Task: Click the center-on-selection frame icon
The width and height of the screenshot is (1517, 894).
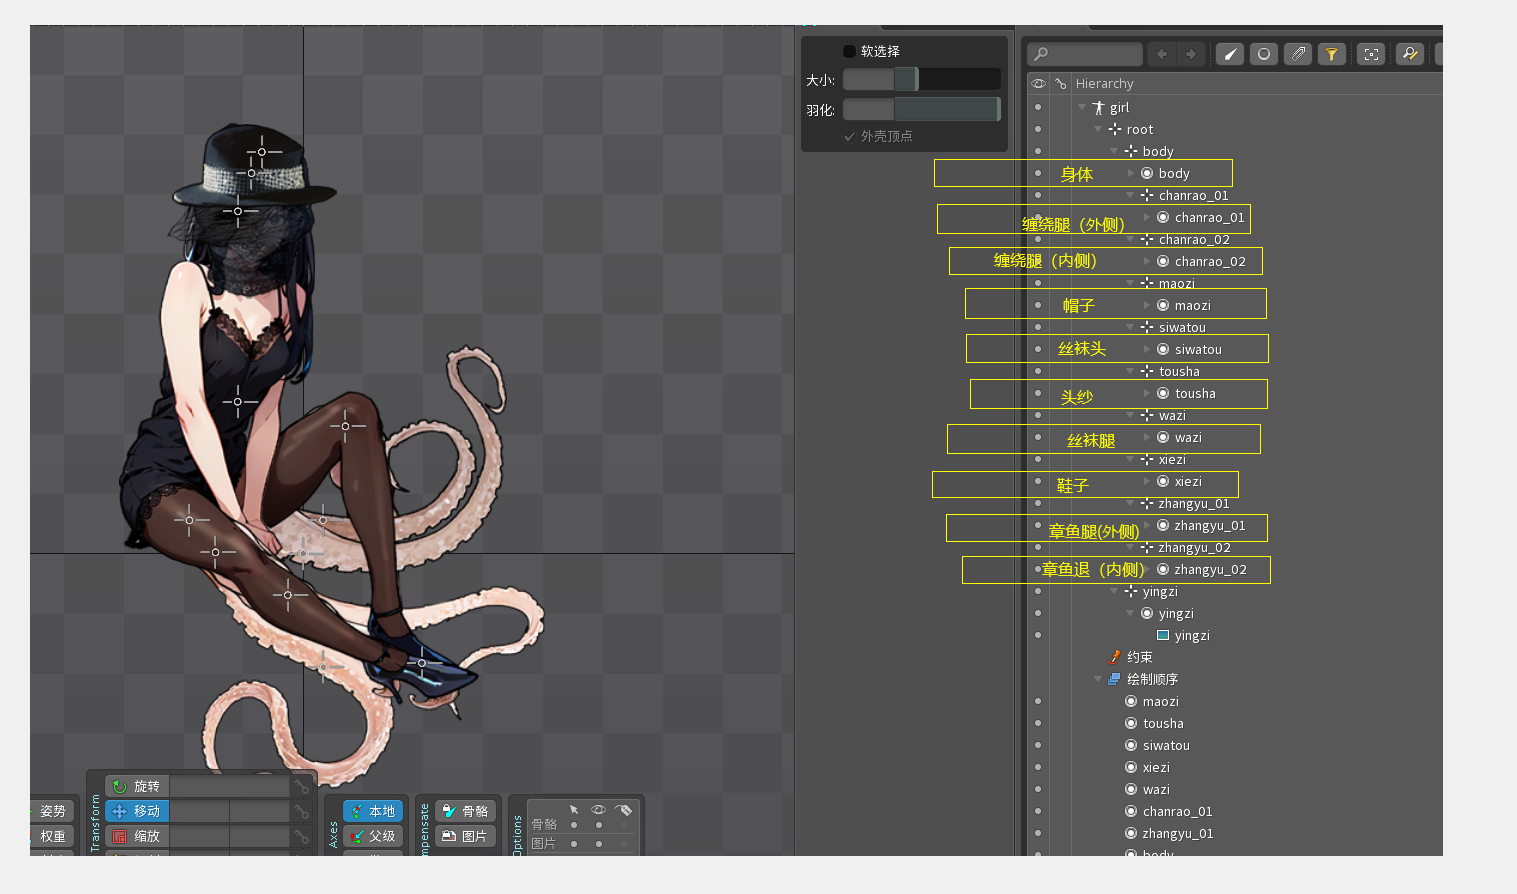Action: point(1372,54)
